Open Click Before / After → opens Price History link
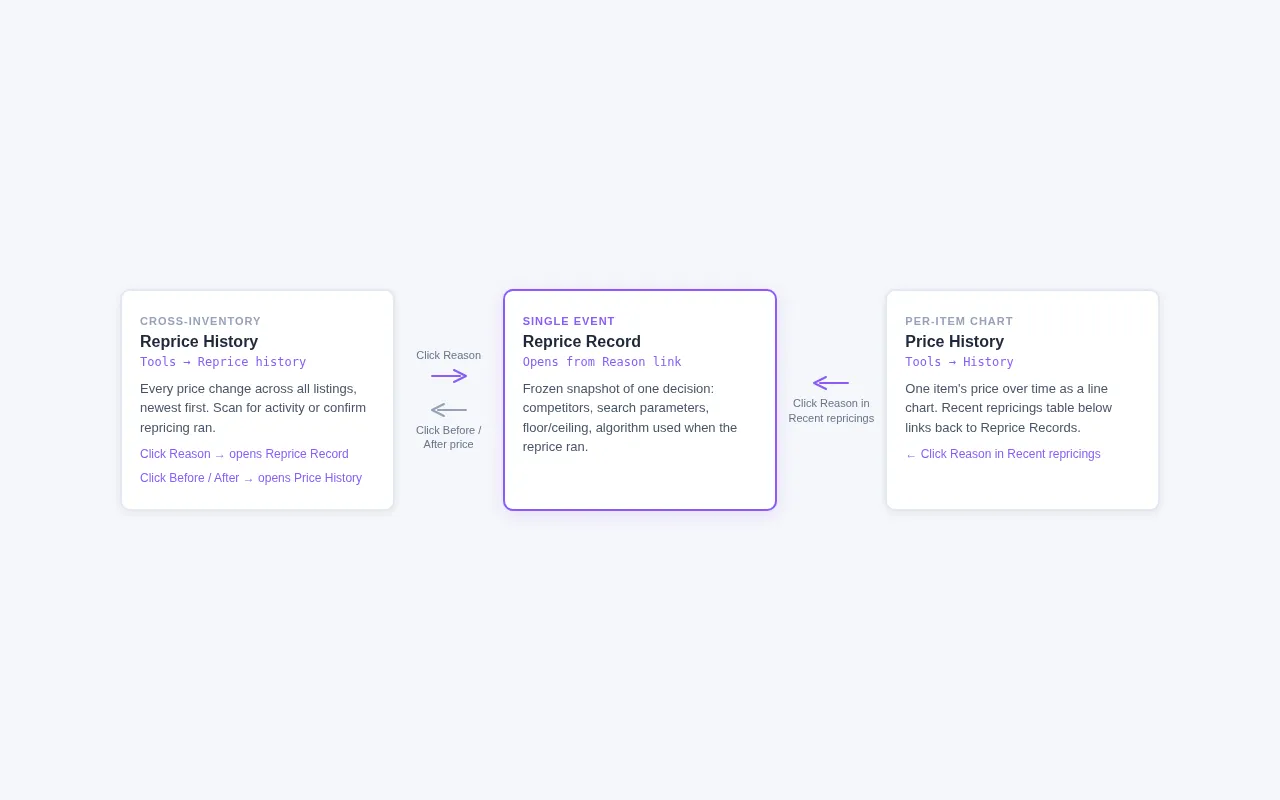The width and height of the screenshot is (1280, 800). pos(251,478)
